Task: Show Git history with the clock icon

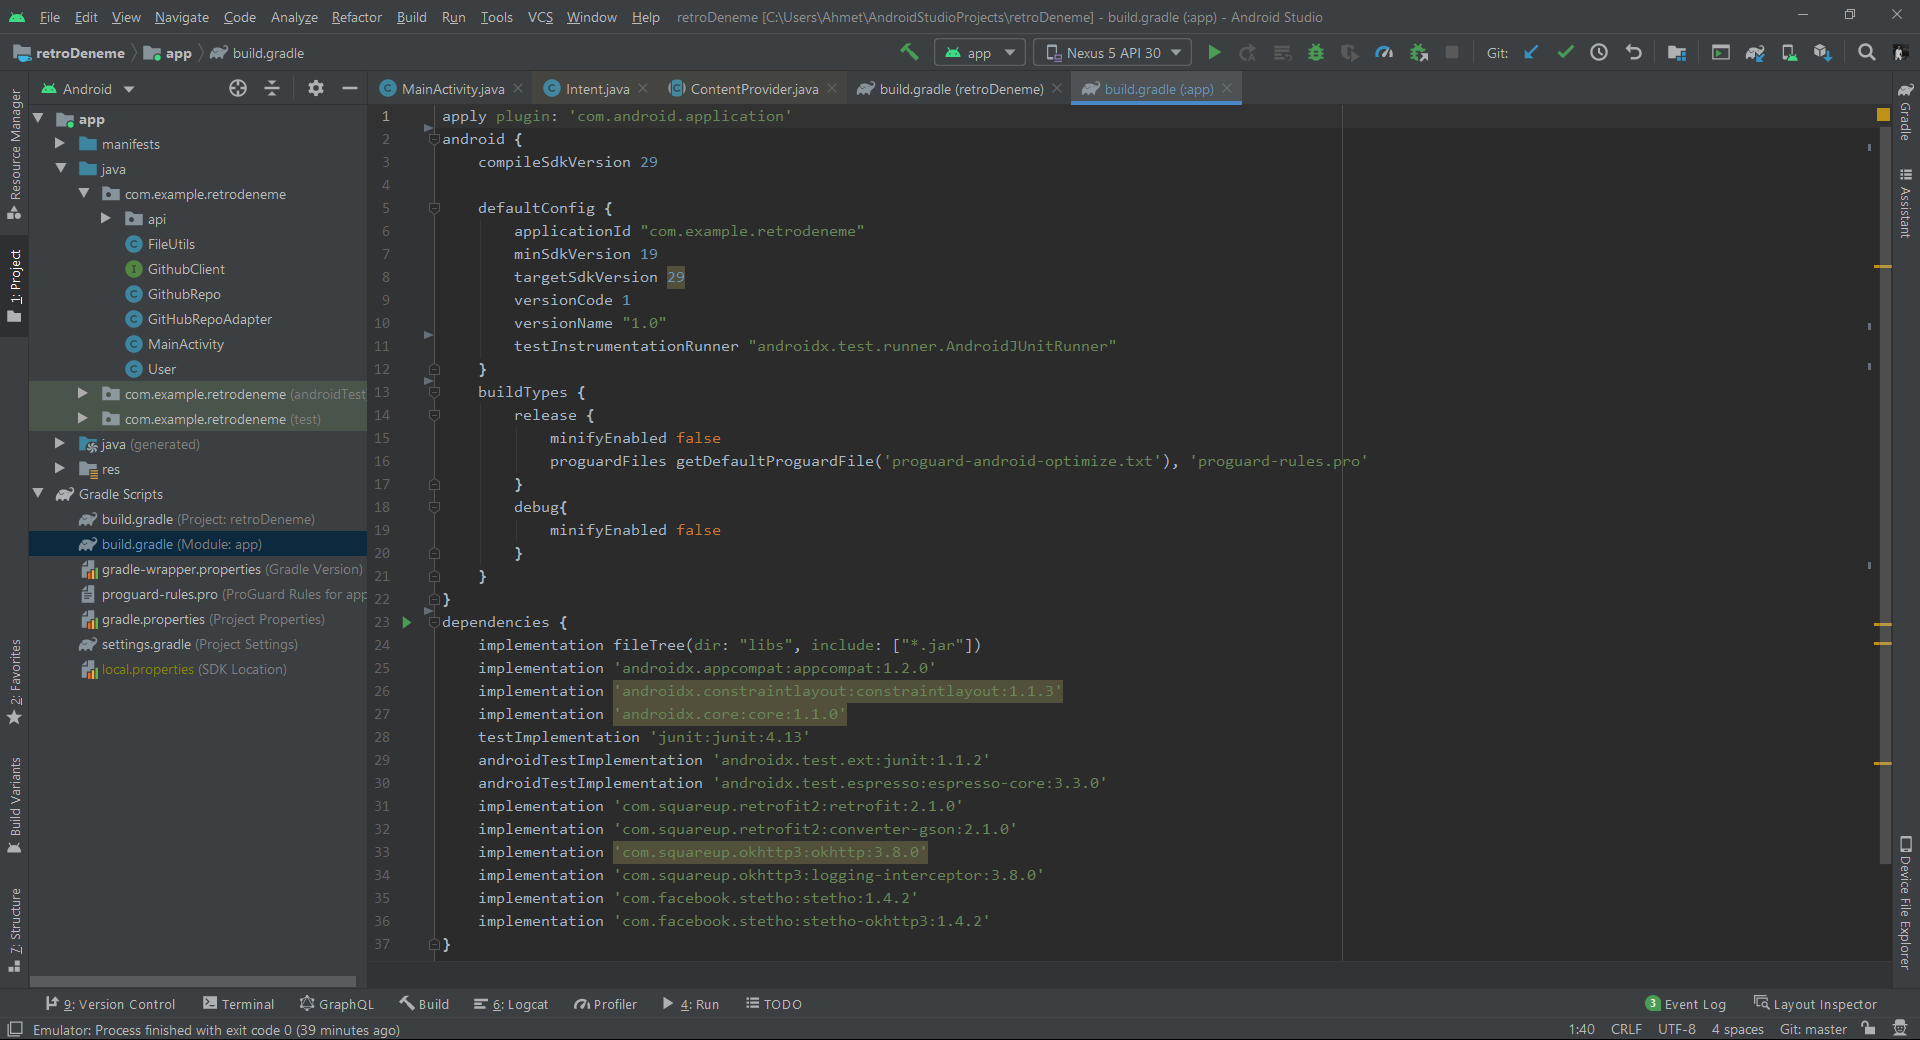Action: coord(1599,53)
